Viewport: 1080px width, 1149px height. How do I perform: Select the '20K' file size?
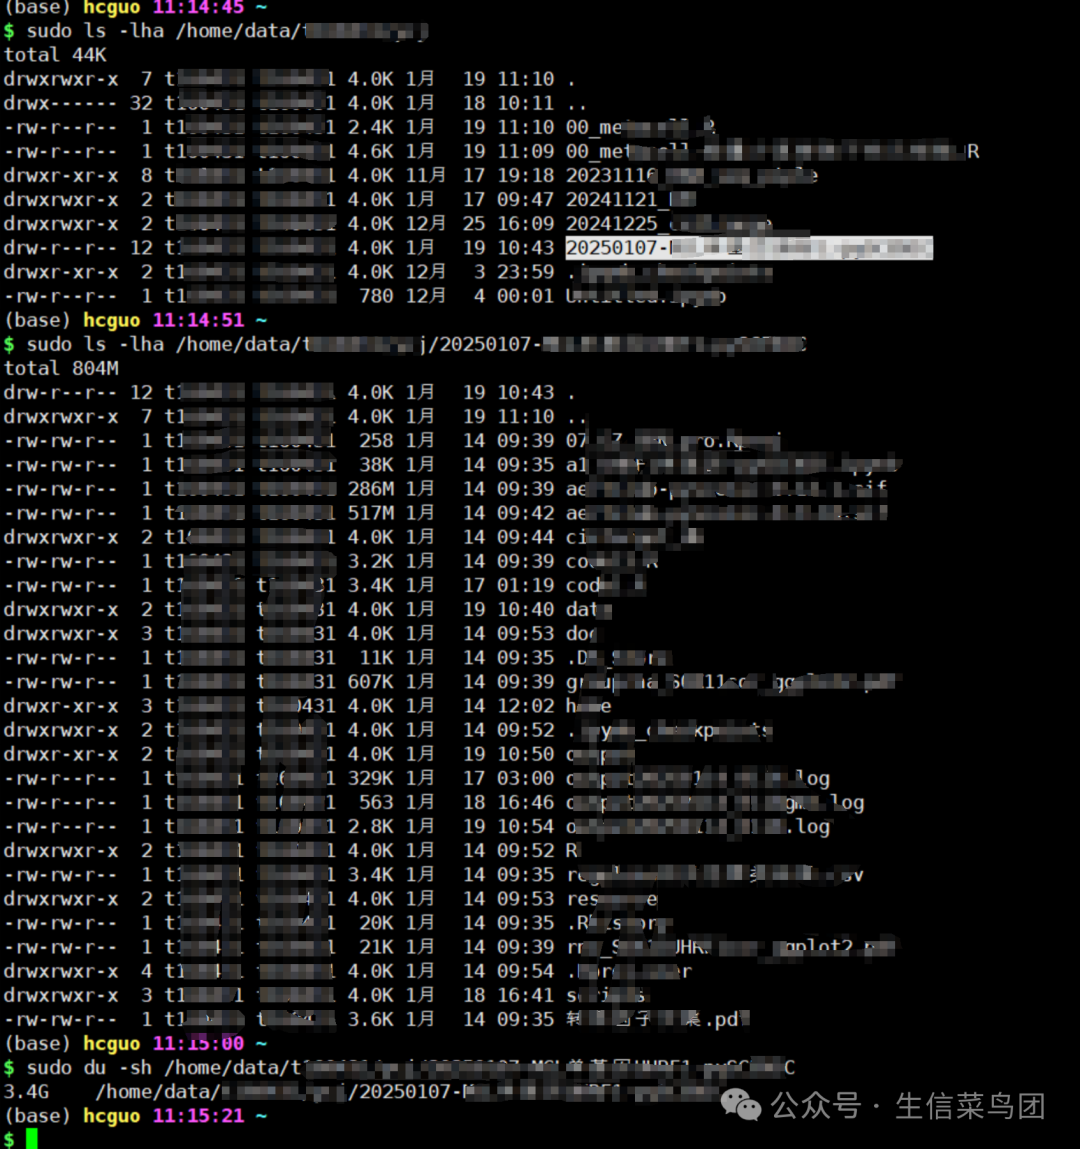[x=376, y=923]
